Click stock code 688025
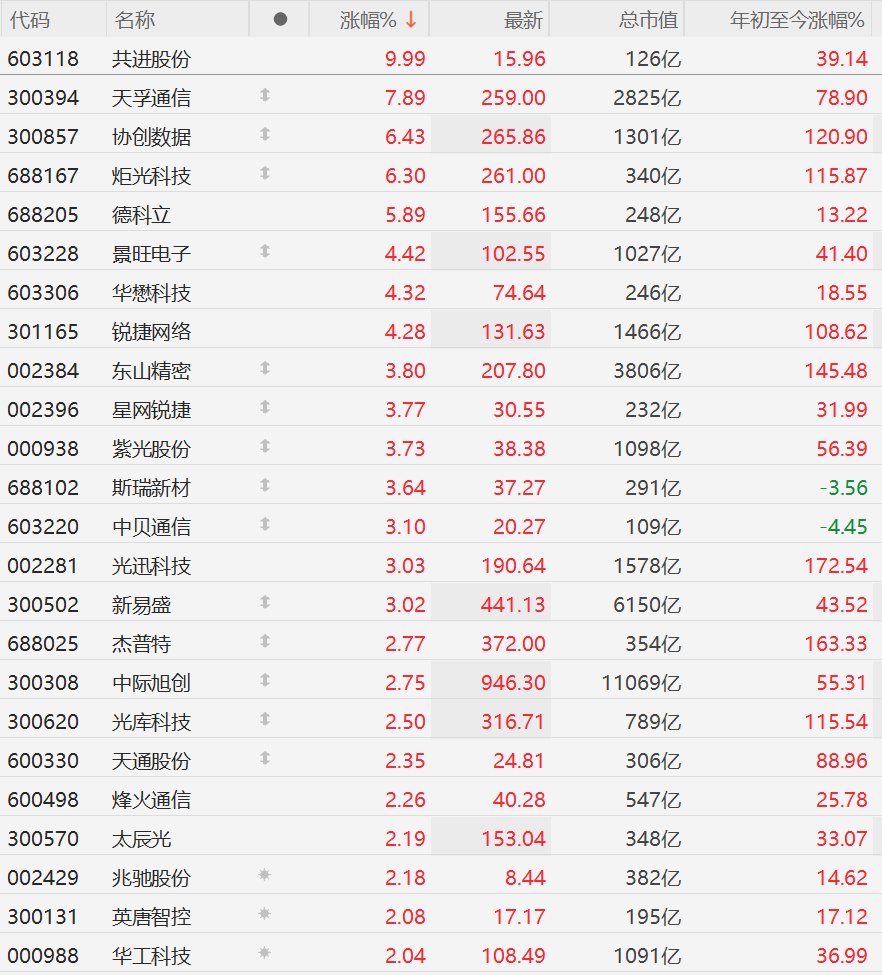 coord(43,644)
